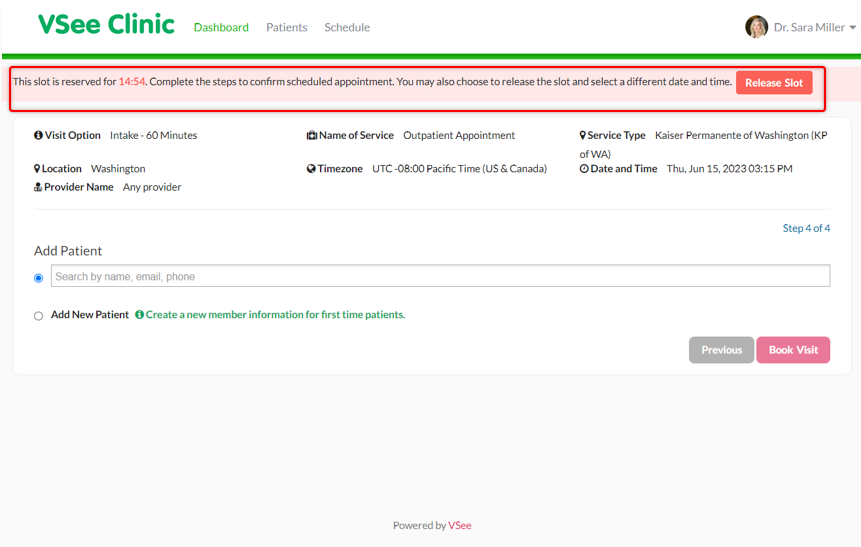The width and height of the screenshot is (861, 547).
Task: Select the search existing patient radio button
Action: pos(38,278)
